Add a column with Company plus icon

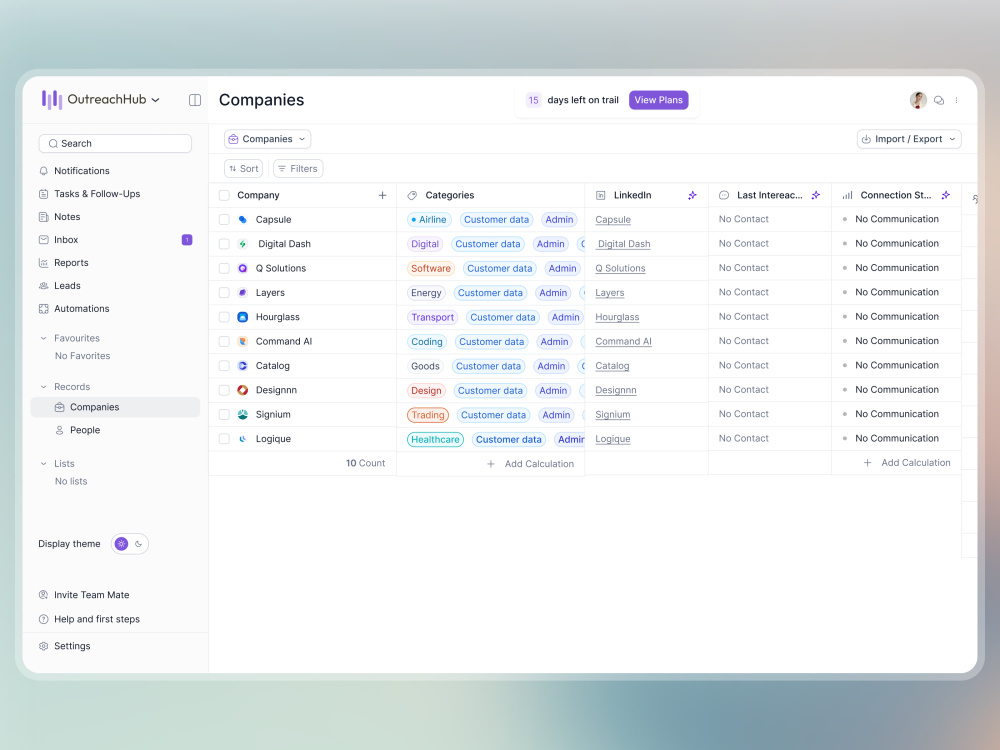point(382,195)
